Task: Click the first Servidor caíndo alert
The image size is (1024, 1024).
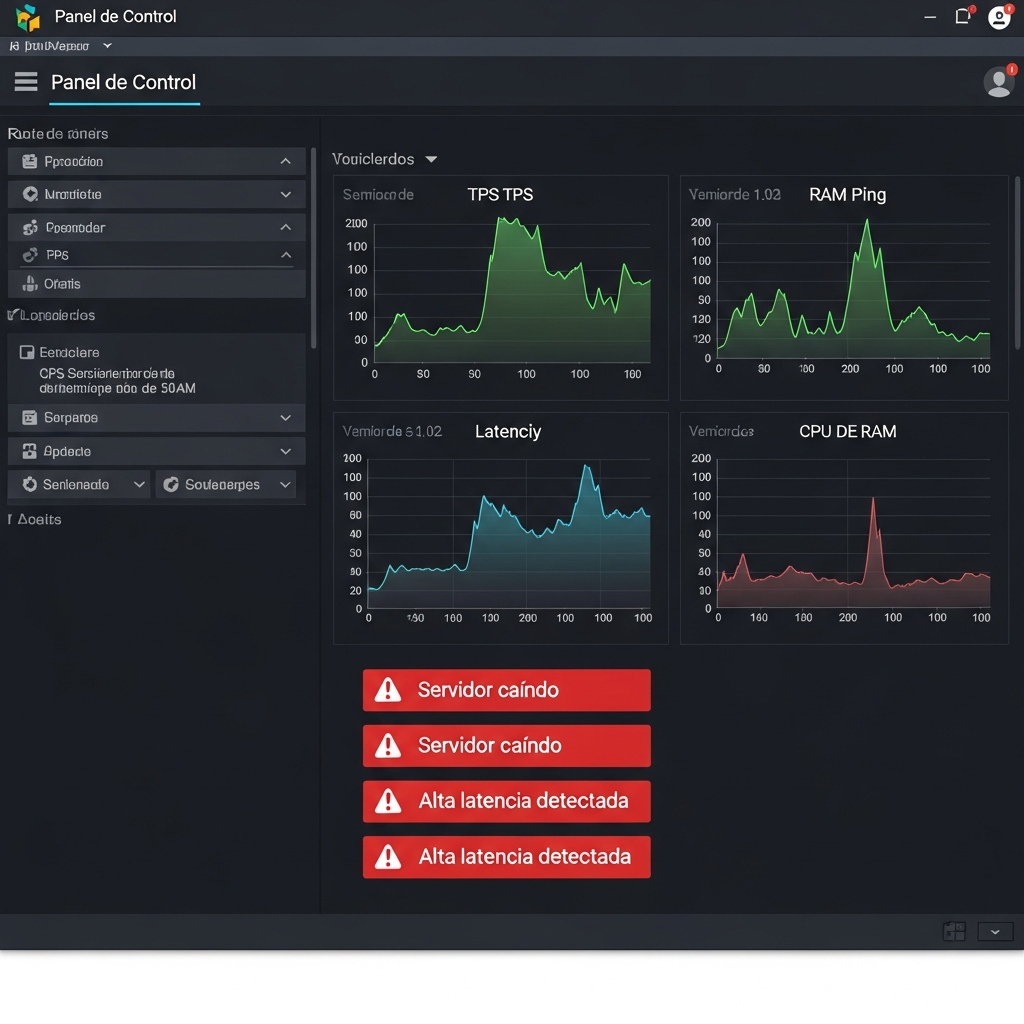Action: 507,690
